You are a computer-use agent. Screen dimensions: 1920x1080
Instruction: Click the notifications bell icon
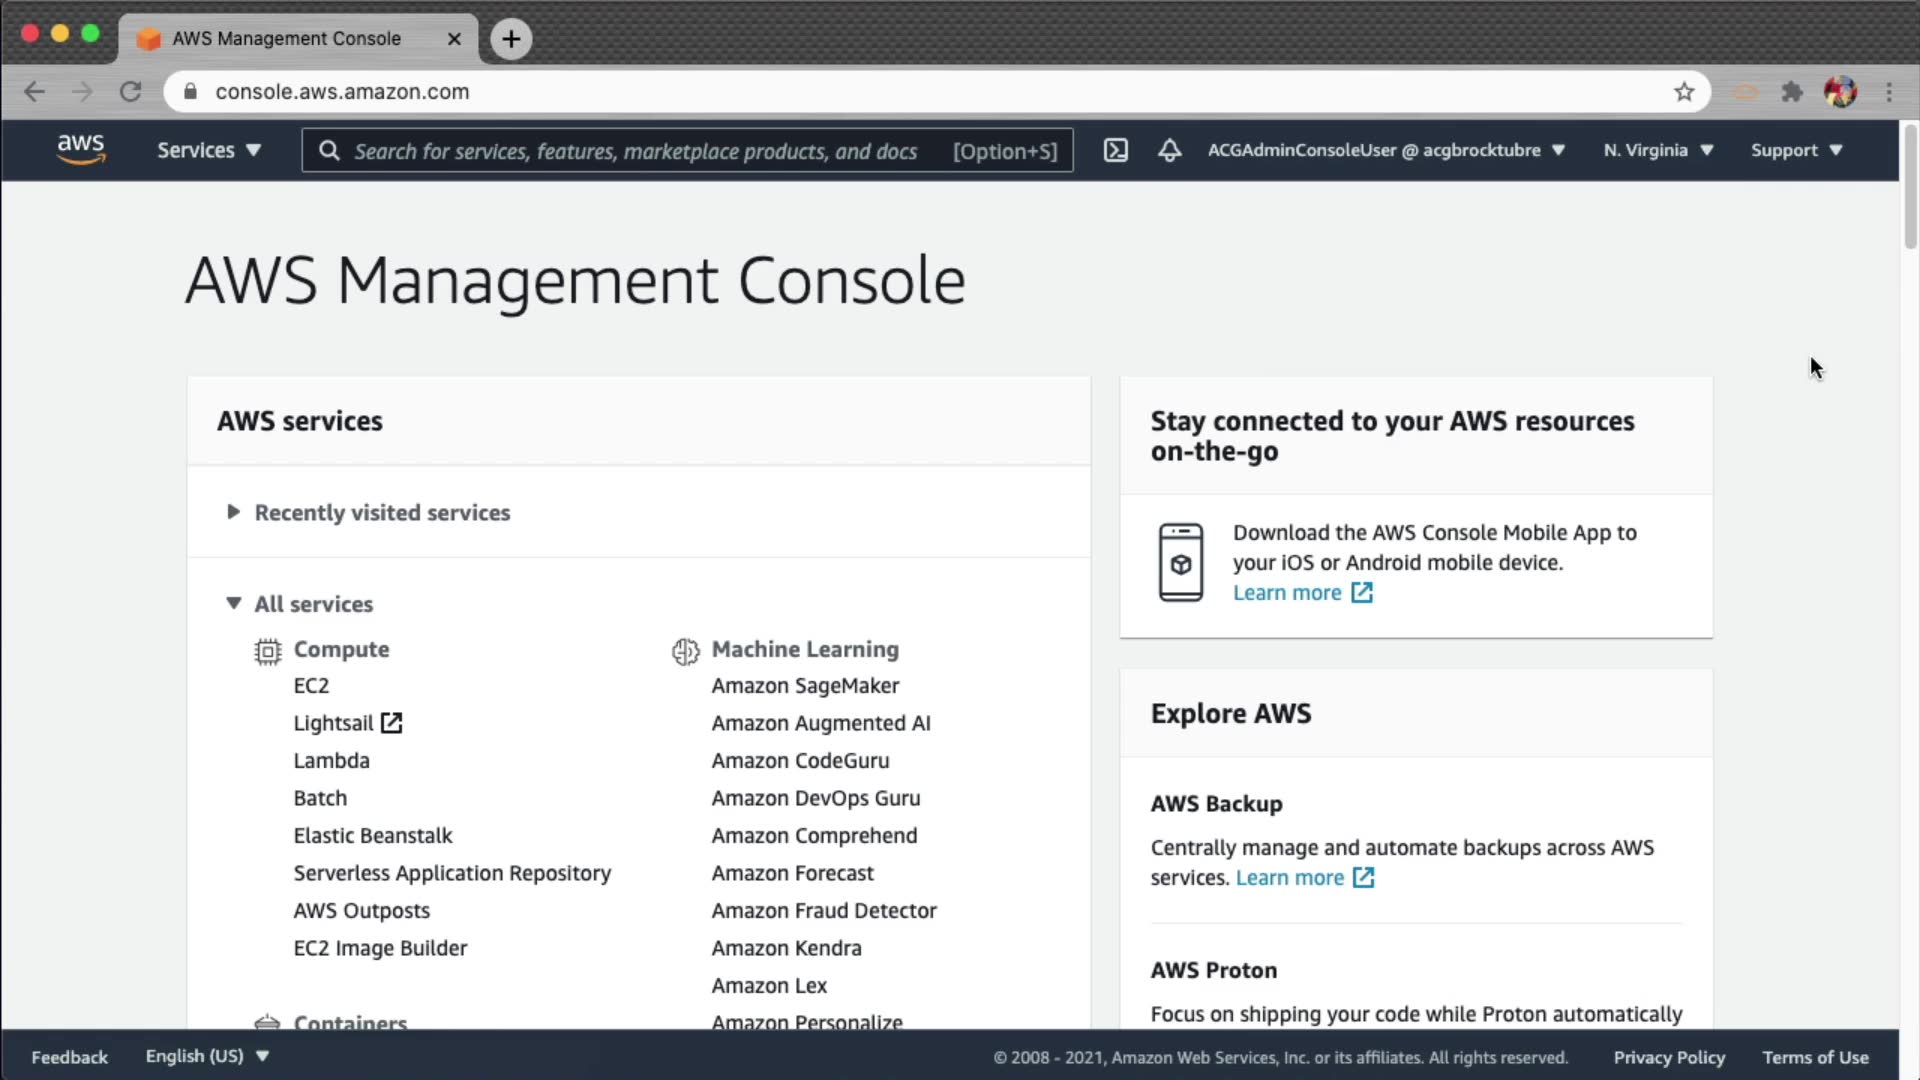1169,150
